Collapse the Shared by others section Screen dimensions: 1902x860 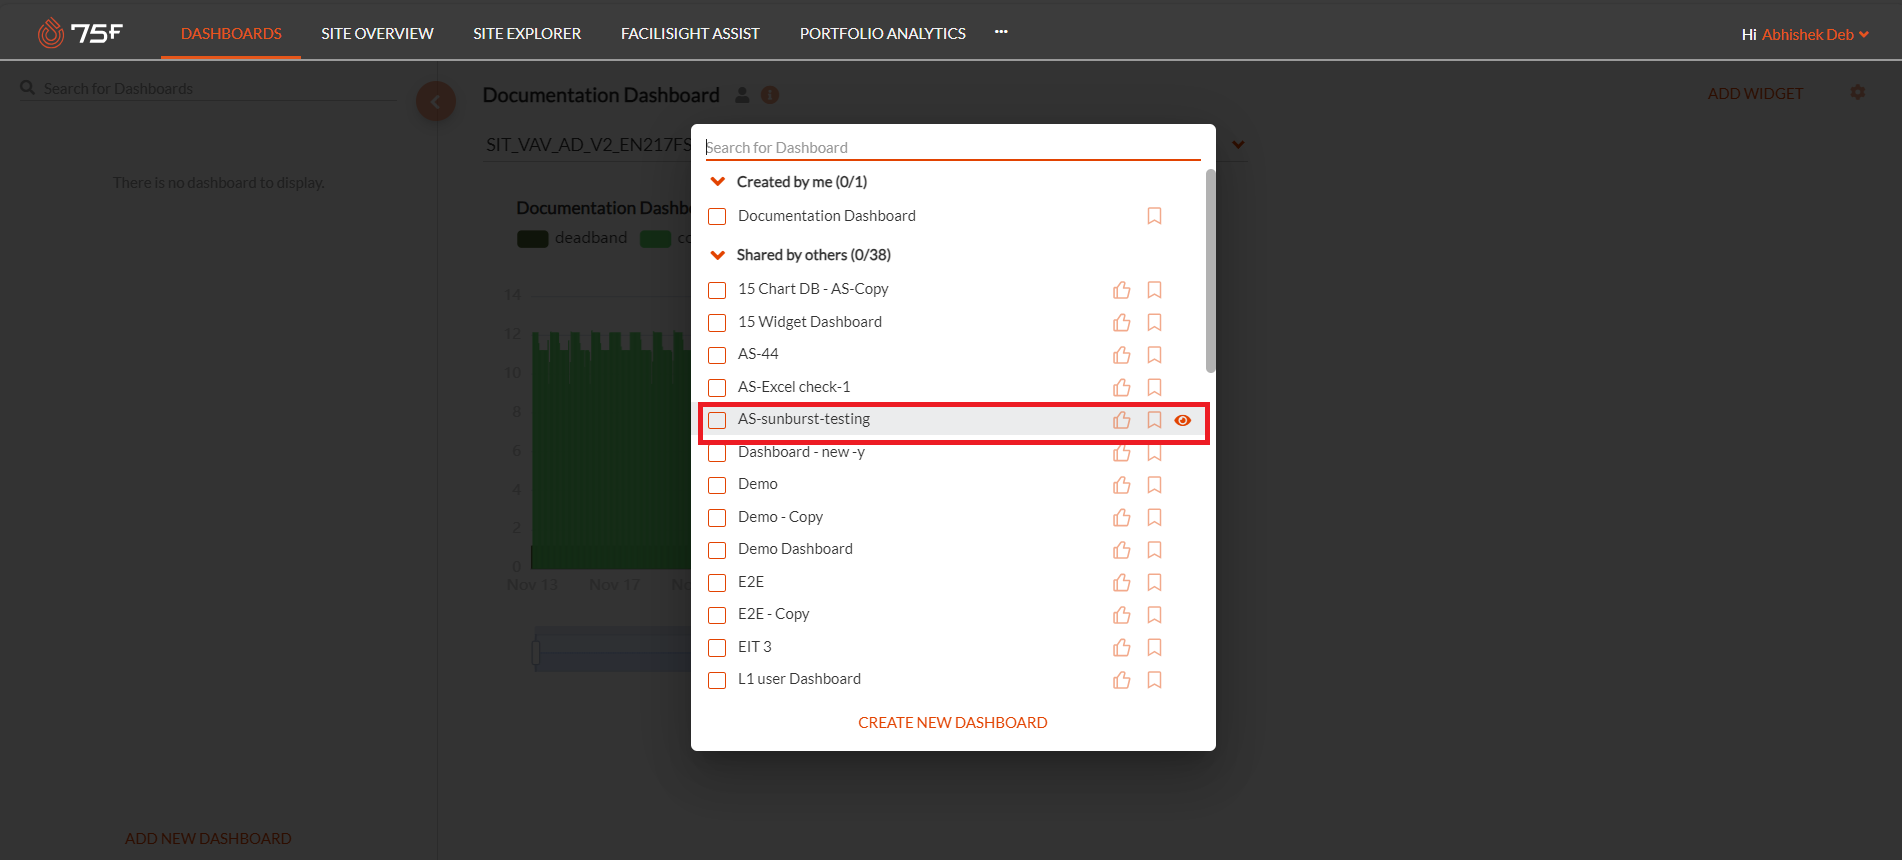717,255
